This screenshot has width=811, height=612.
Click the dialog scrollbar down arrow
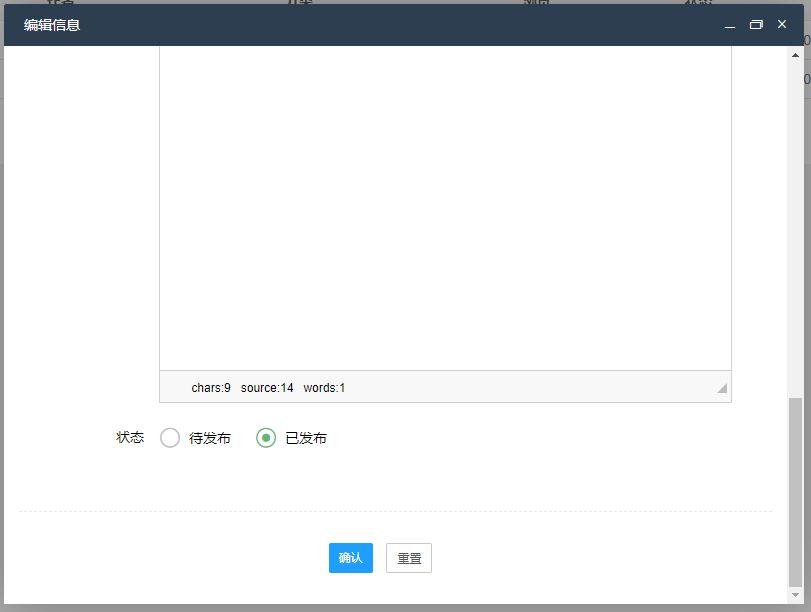795,595
